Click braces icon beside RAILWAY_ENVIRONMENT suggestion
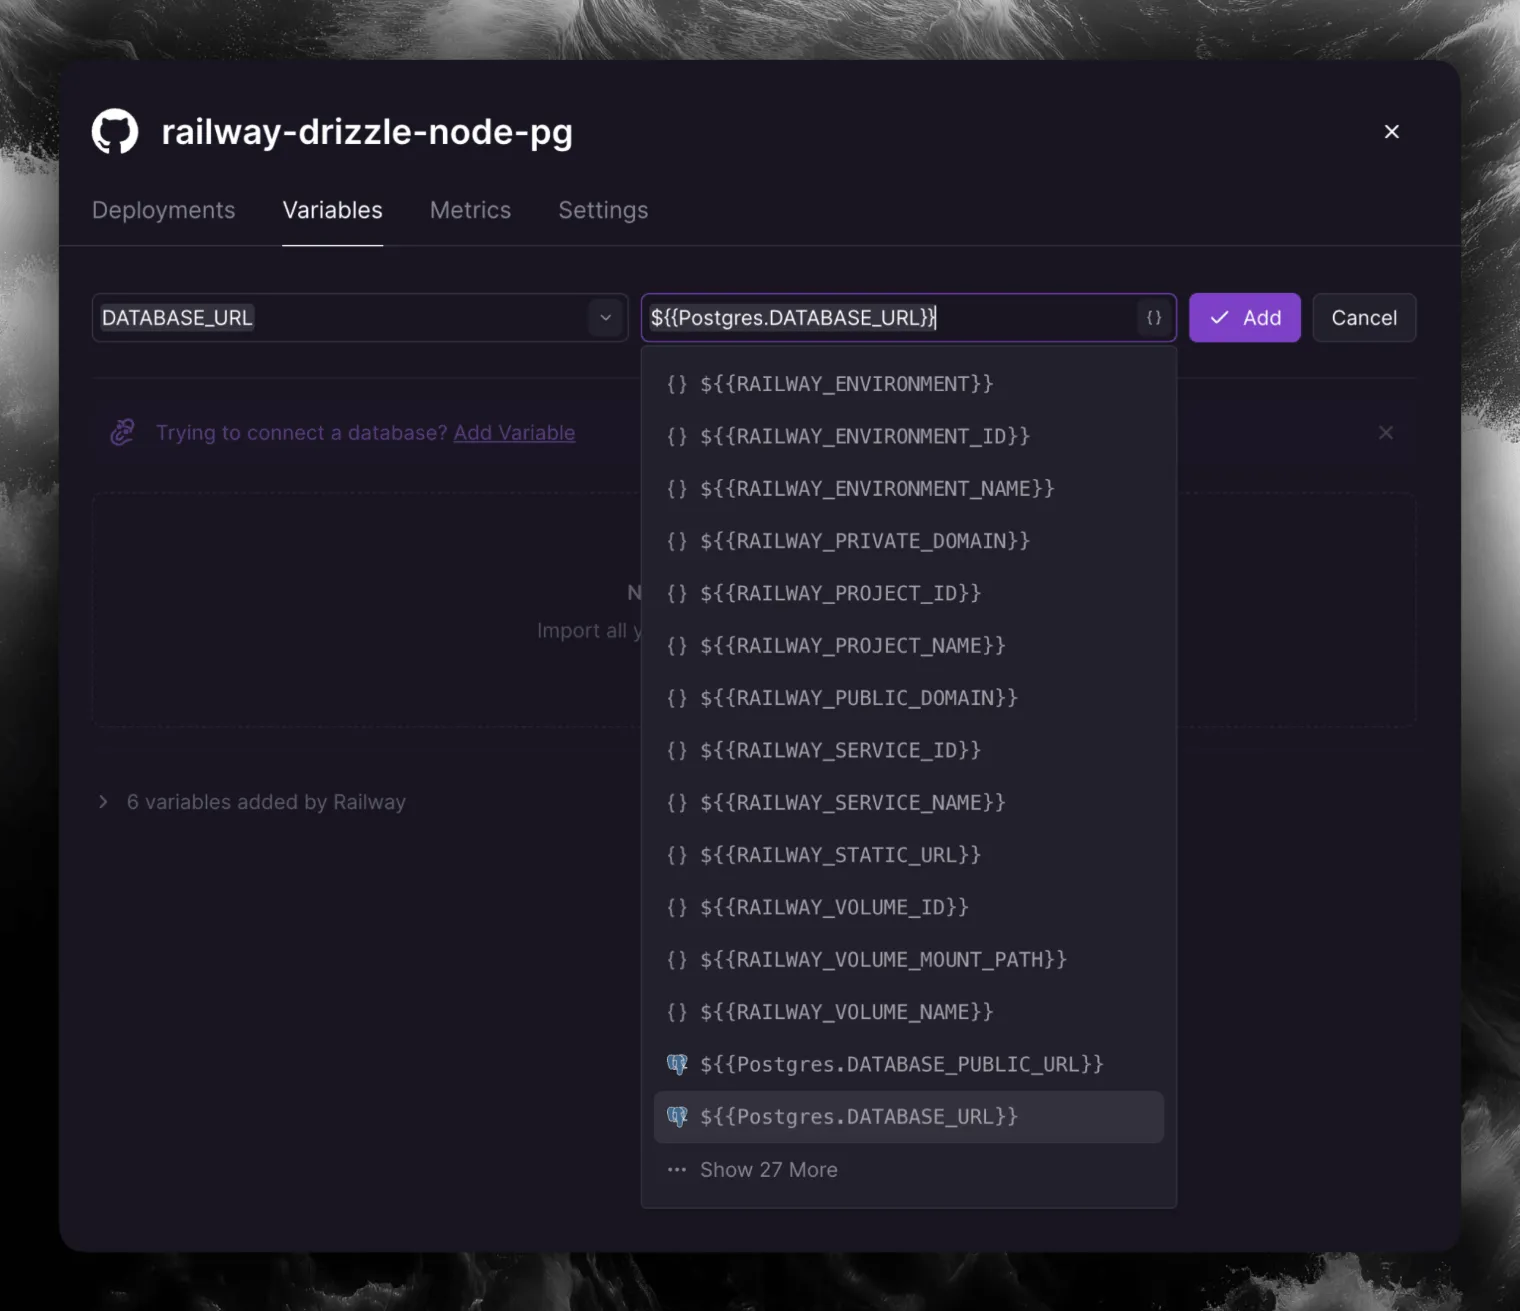The width and height of the screenshot is (1520, 1311). pyautogui.click(x=677, y=384)
